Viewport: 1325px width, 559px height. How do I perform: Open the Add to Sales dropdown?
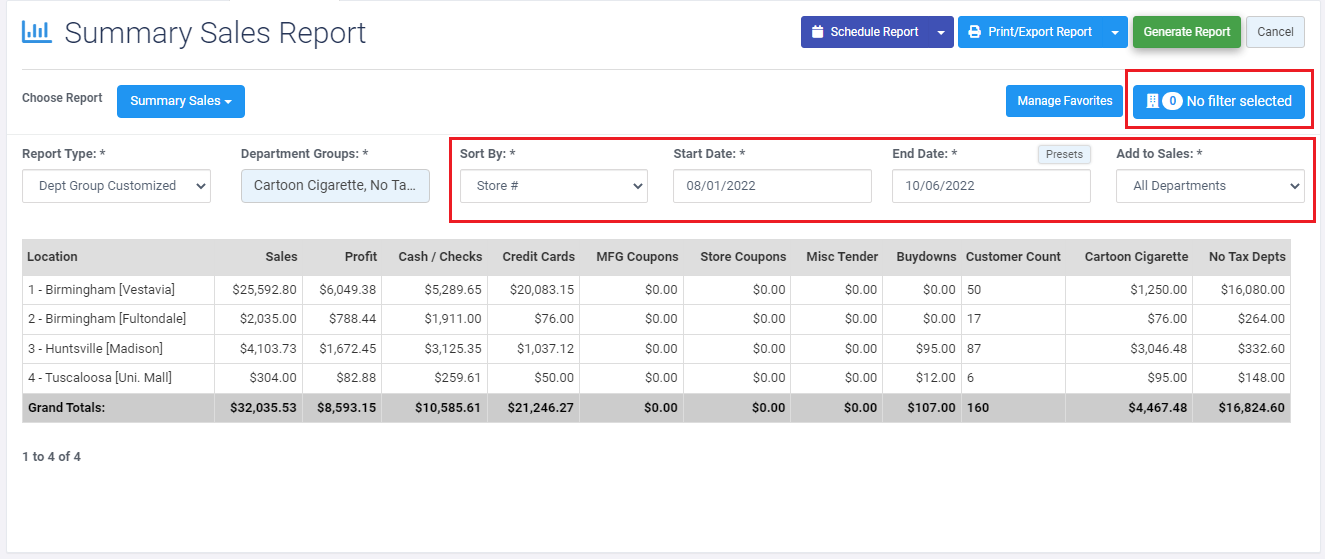click(x=1210, y=186)
